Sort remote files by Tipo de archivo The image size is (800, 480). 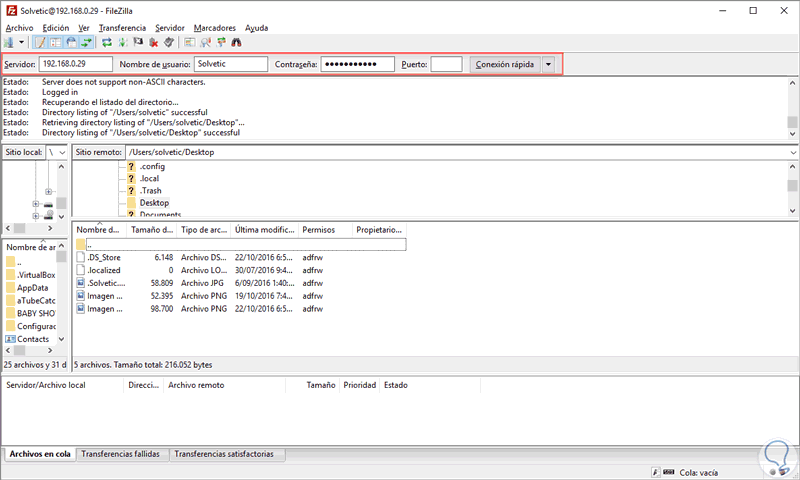click(204, 230)
